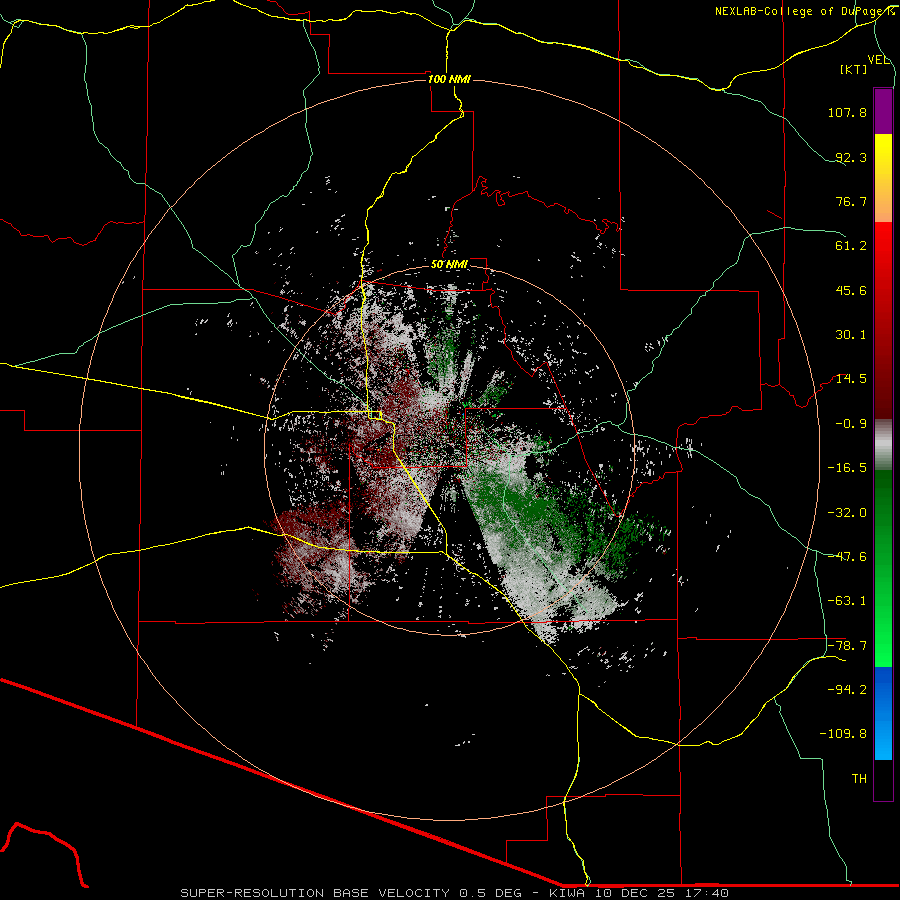Click the -0.9 velocity scale value
Viewport: 900px width, 900px height.
(x=851, y=424)
